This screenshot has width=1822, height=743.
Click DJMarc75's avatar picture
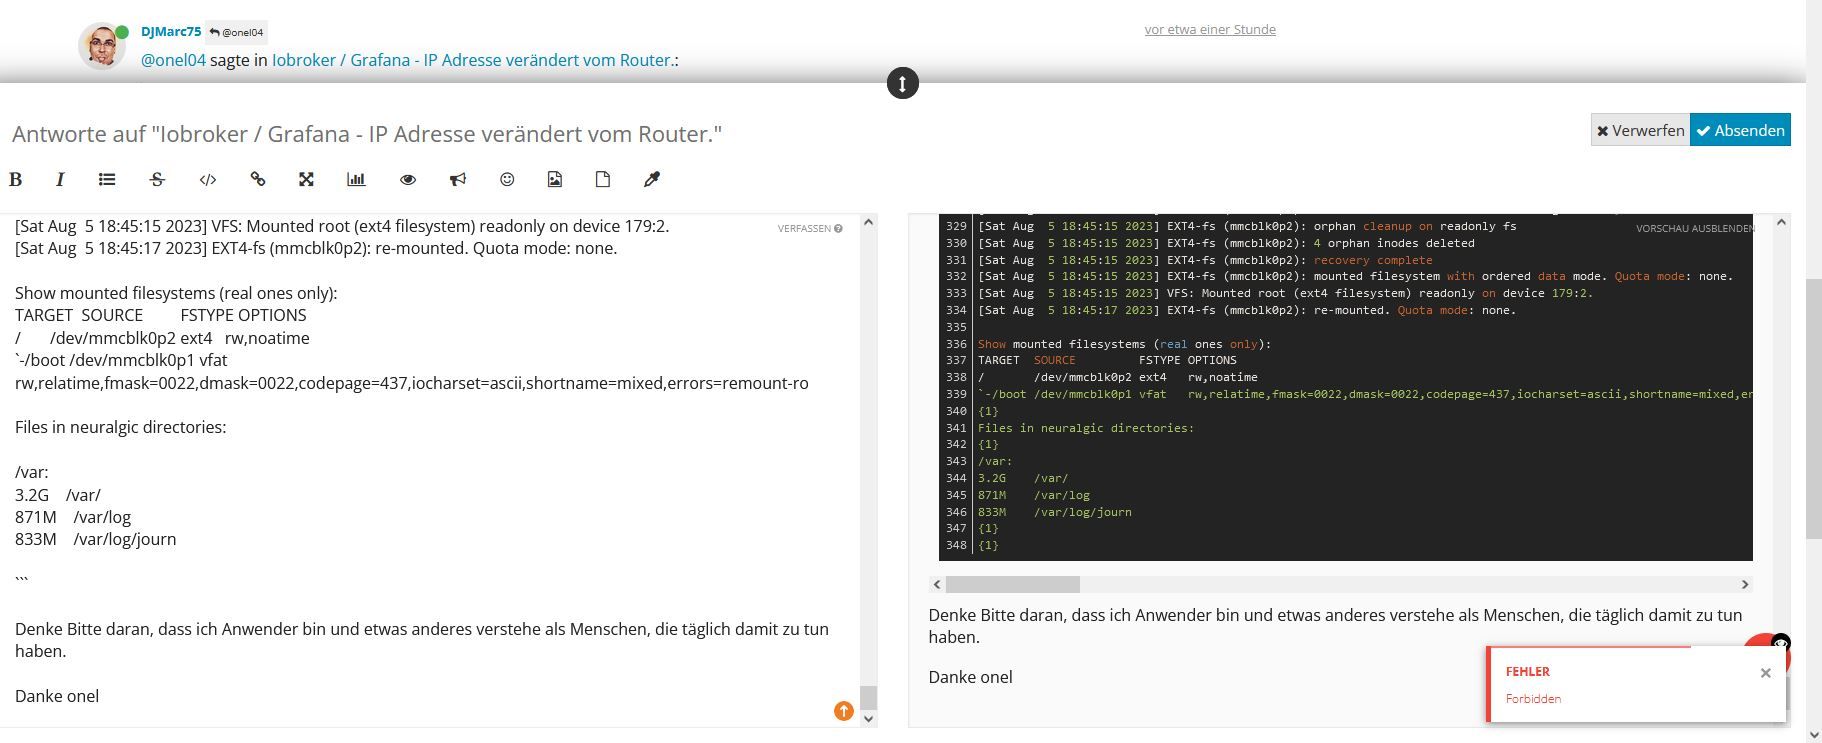pyautogui.click(x=102, y=46)
